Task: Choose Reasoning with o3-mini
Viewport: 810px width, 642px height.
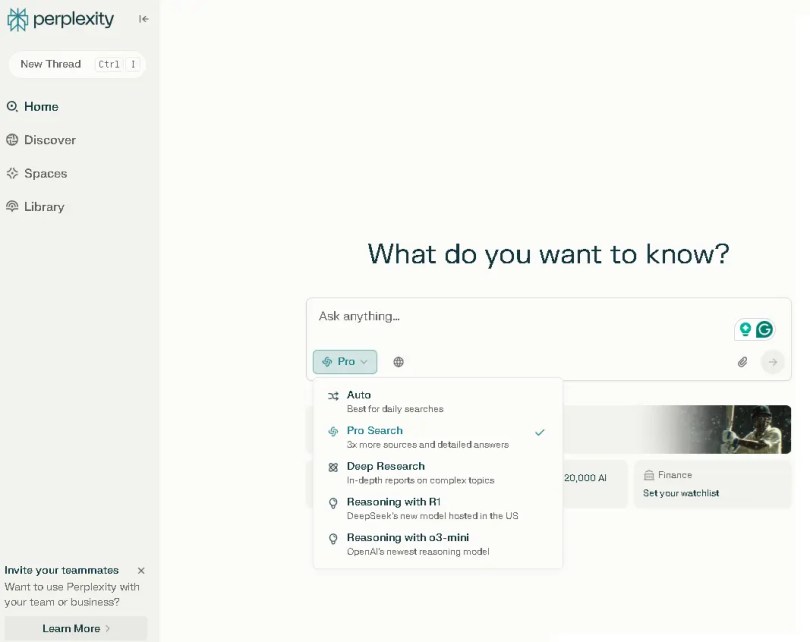Action: click(x=438, y=544)
